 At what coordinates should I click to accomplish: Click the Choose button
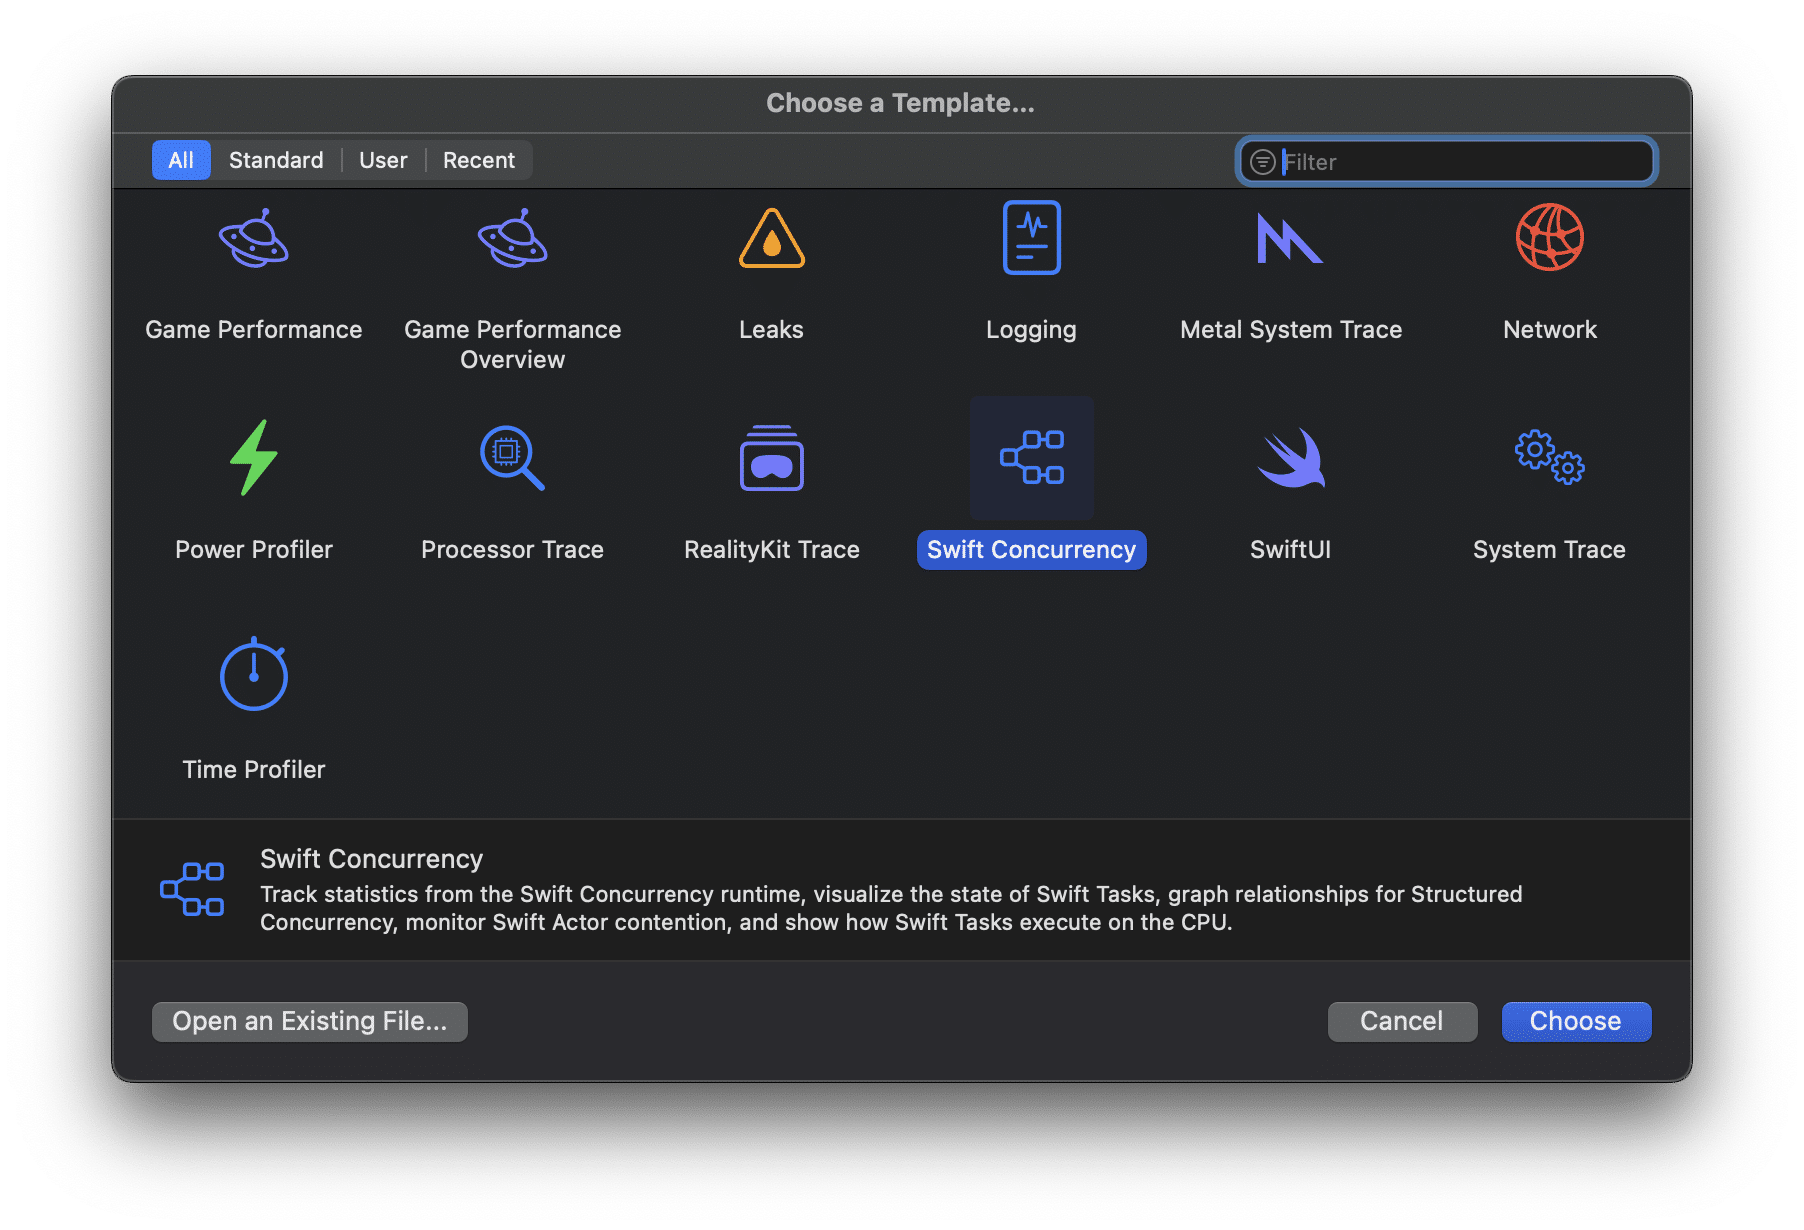pos(1575,1021)
